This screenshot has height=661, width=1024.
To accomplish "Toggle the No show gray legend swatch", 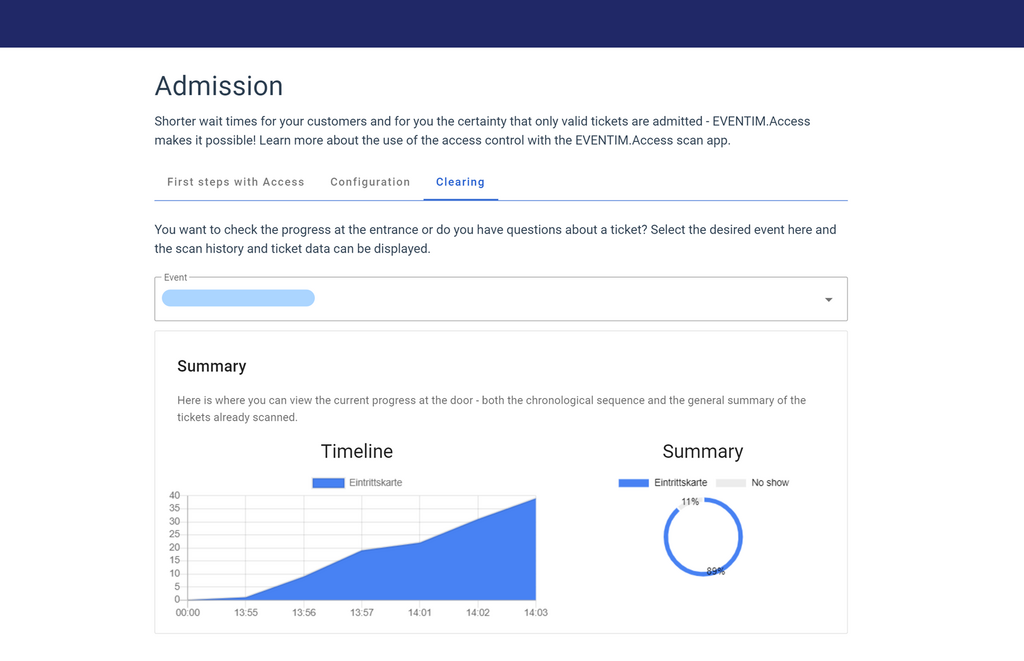I will pyautogui.click(x=730, y=483).
